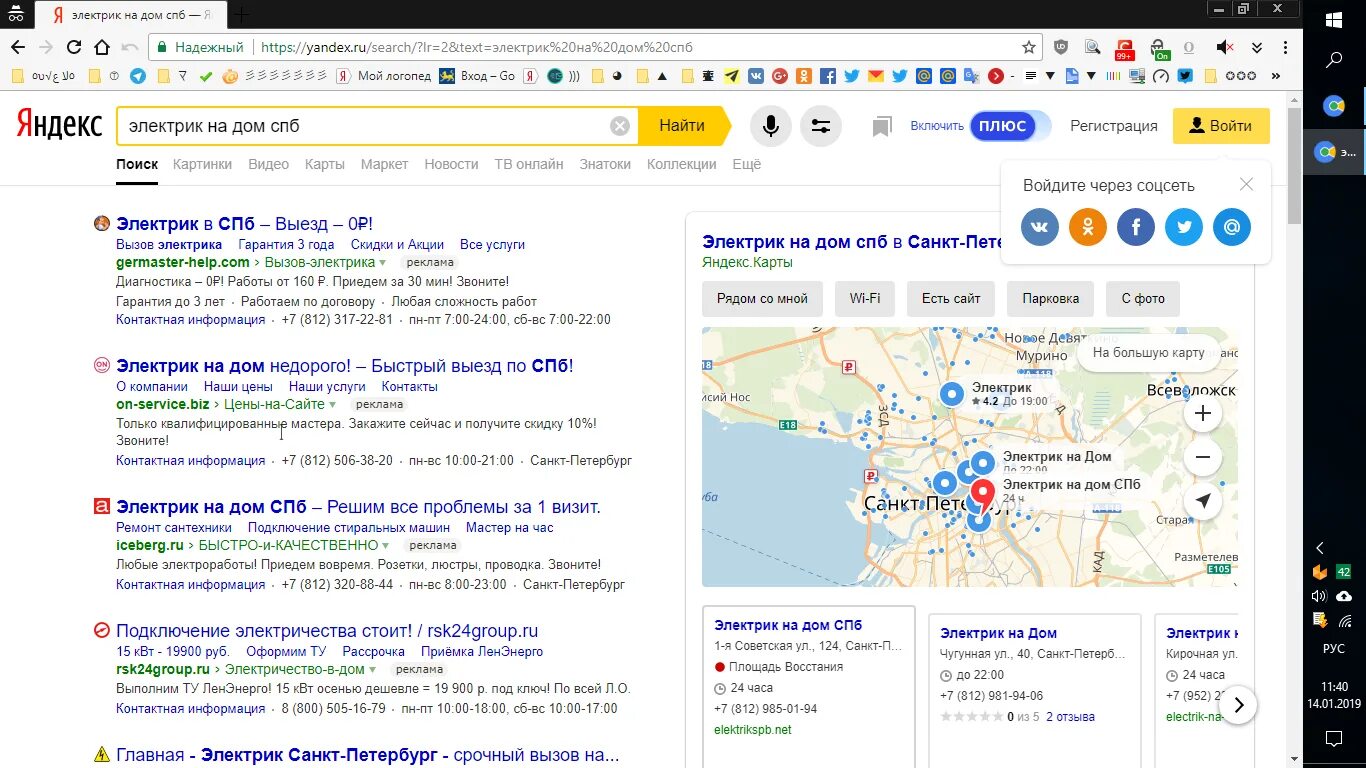Sign in via VK social icon
Image resolution: width=1366 pixels, height=768 pixels.
point(1040,227)
